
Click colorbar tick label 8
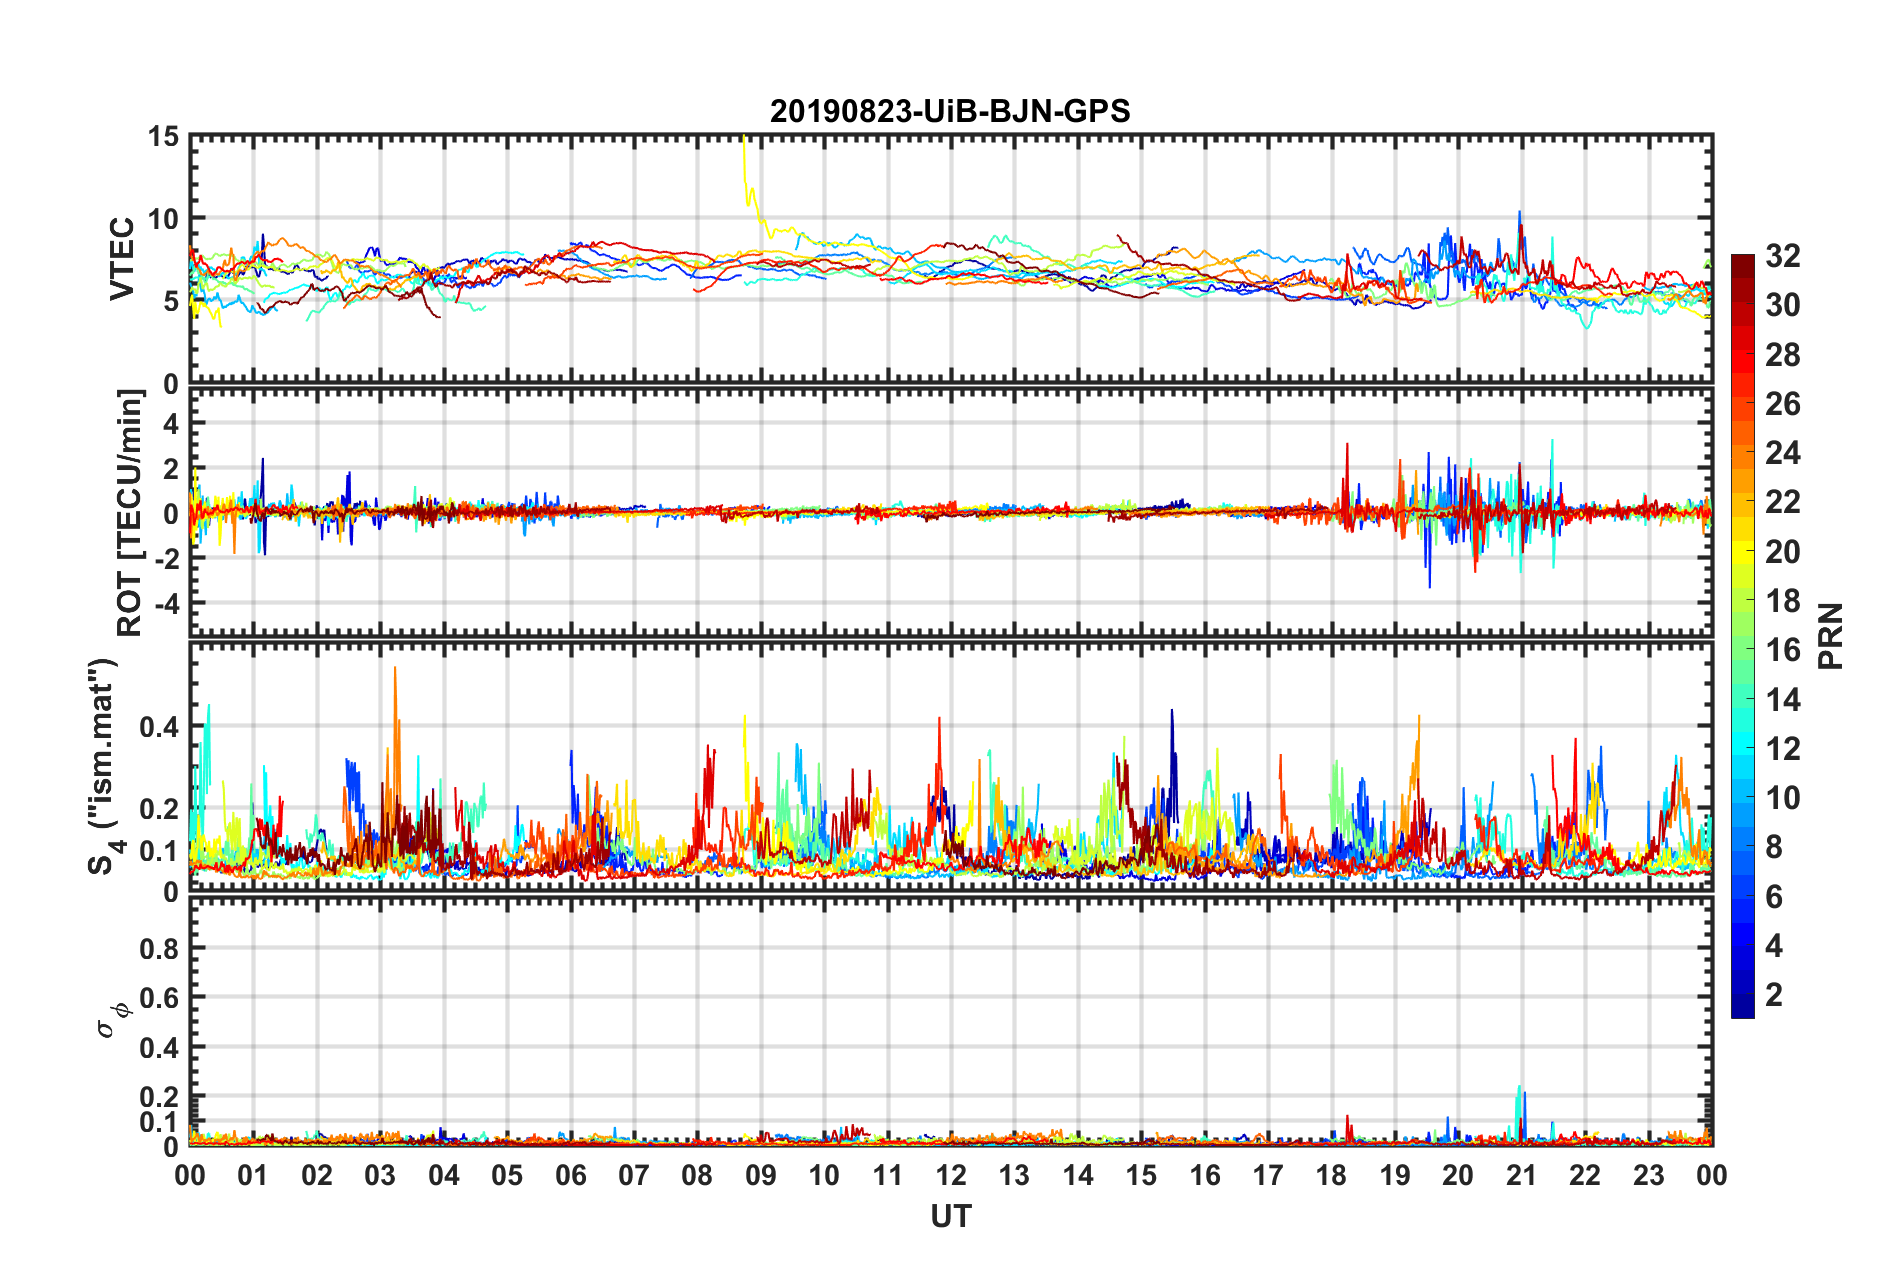click(x=1774, y=847)
